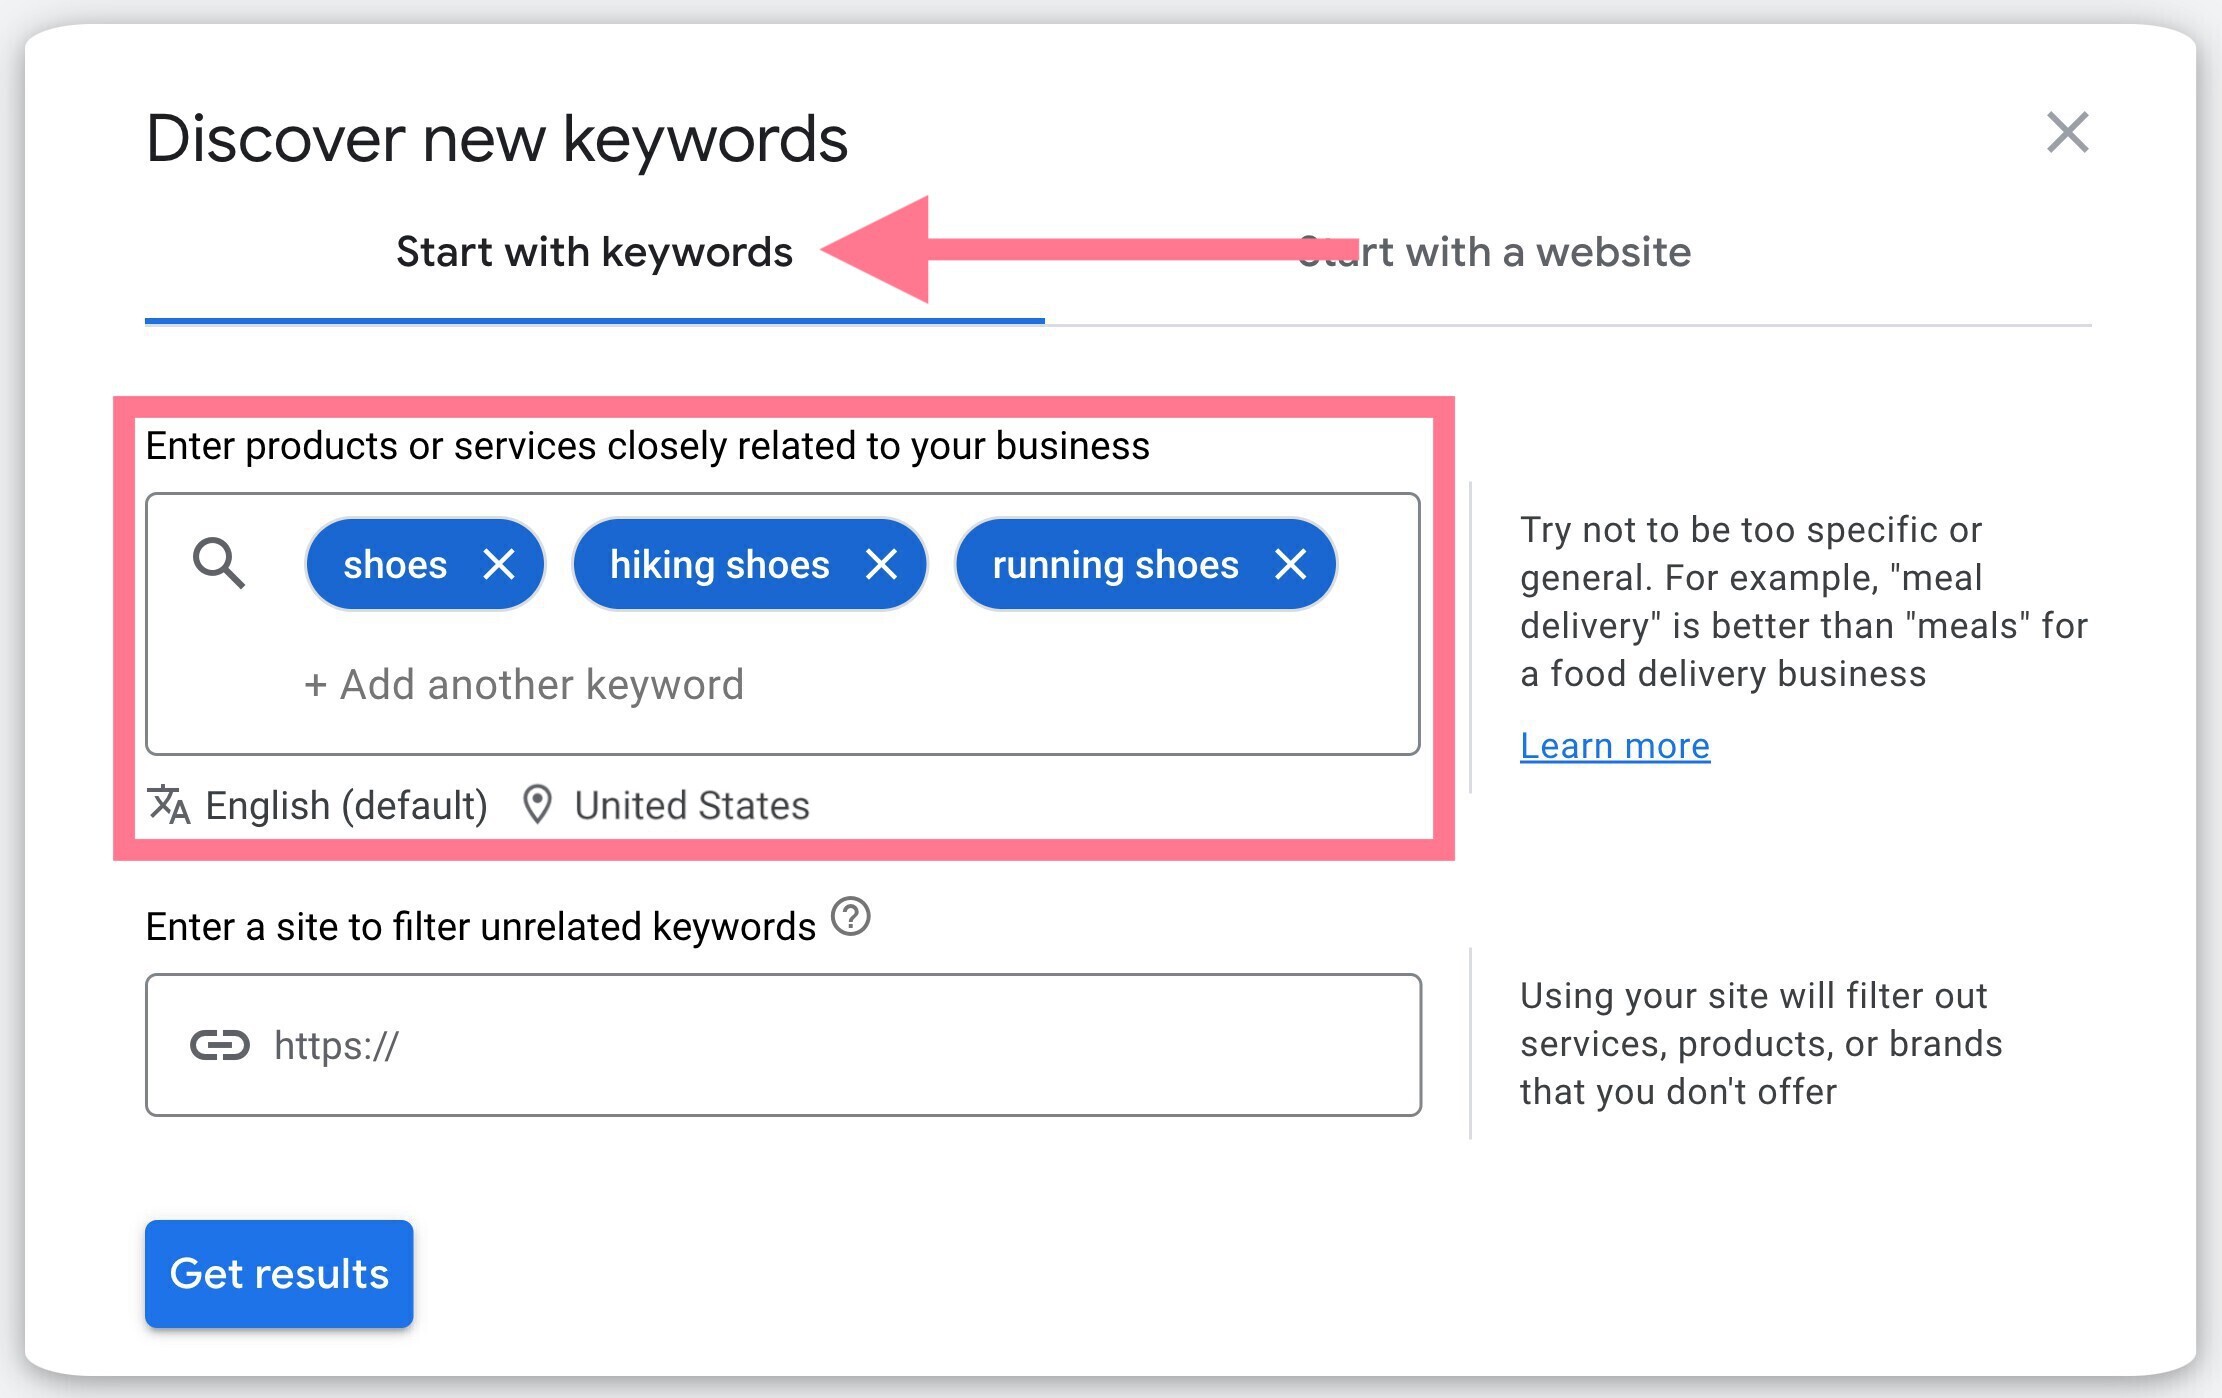This screenshot has width=2222, height=1398.
Task: Click the location pin icon
Action: click(538, 805)
